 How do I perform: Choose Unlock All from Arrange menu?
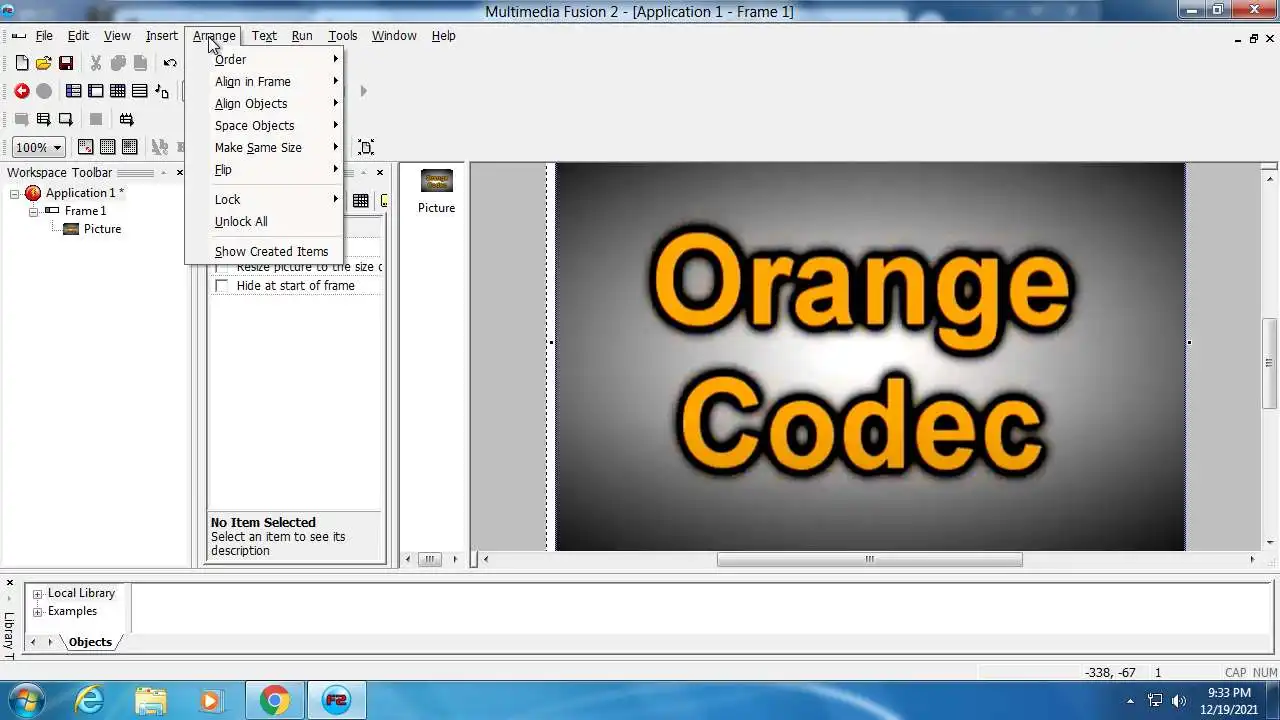point(264,221)
